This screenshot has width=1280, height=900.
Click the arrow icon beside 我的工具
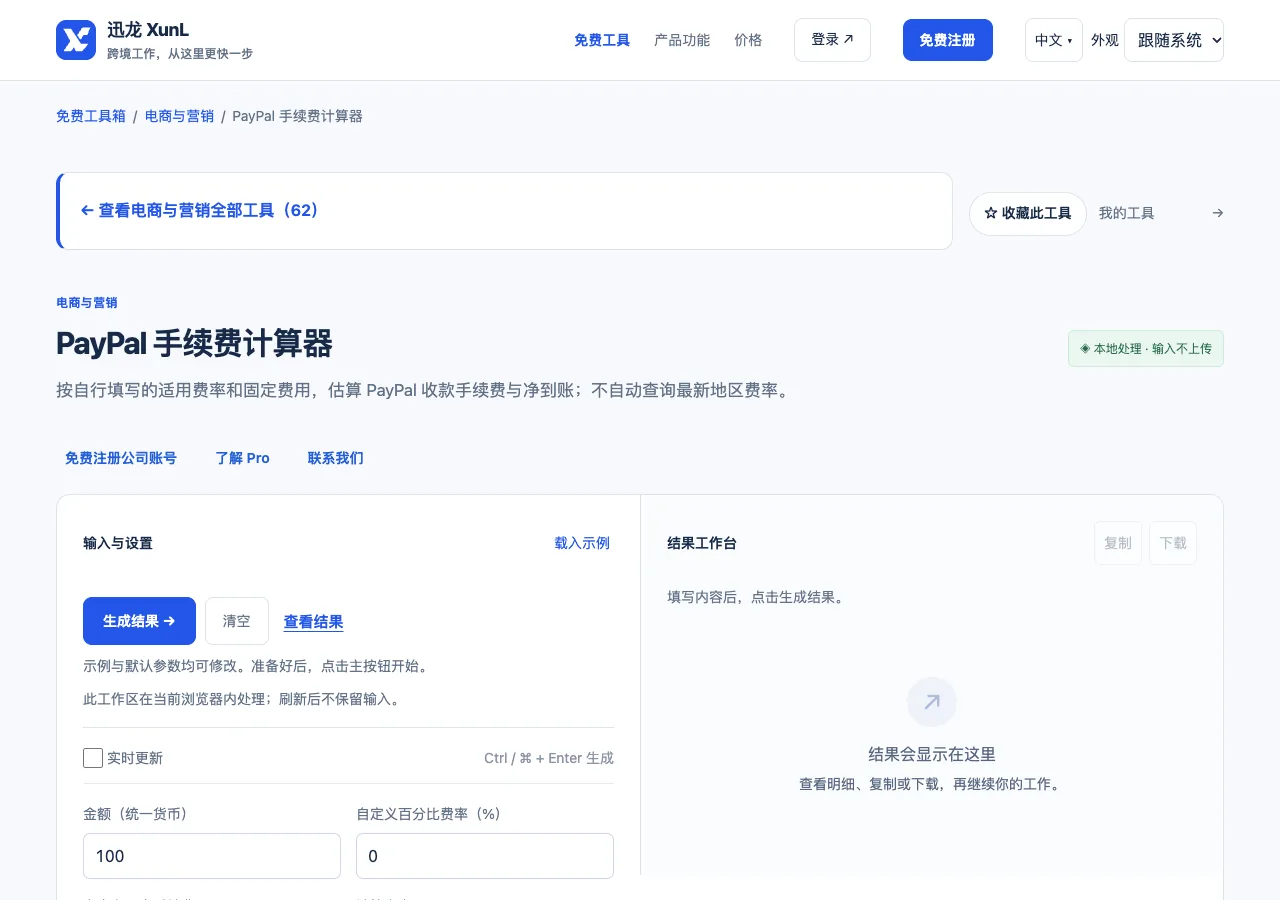coord(1217,213)
